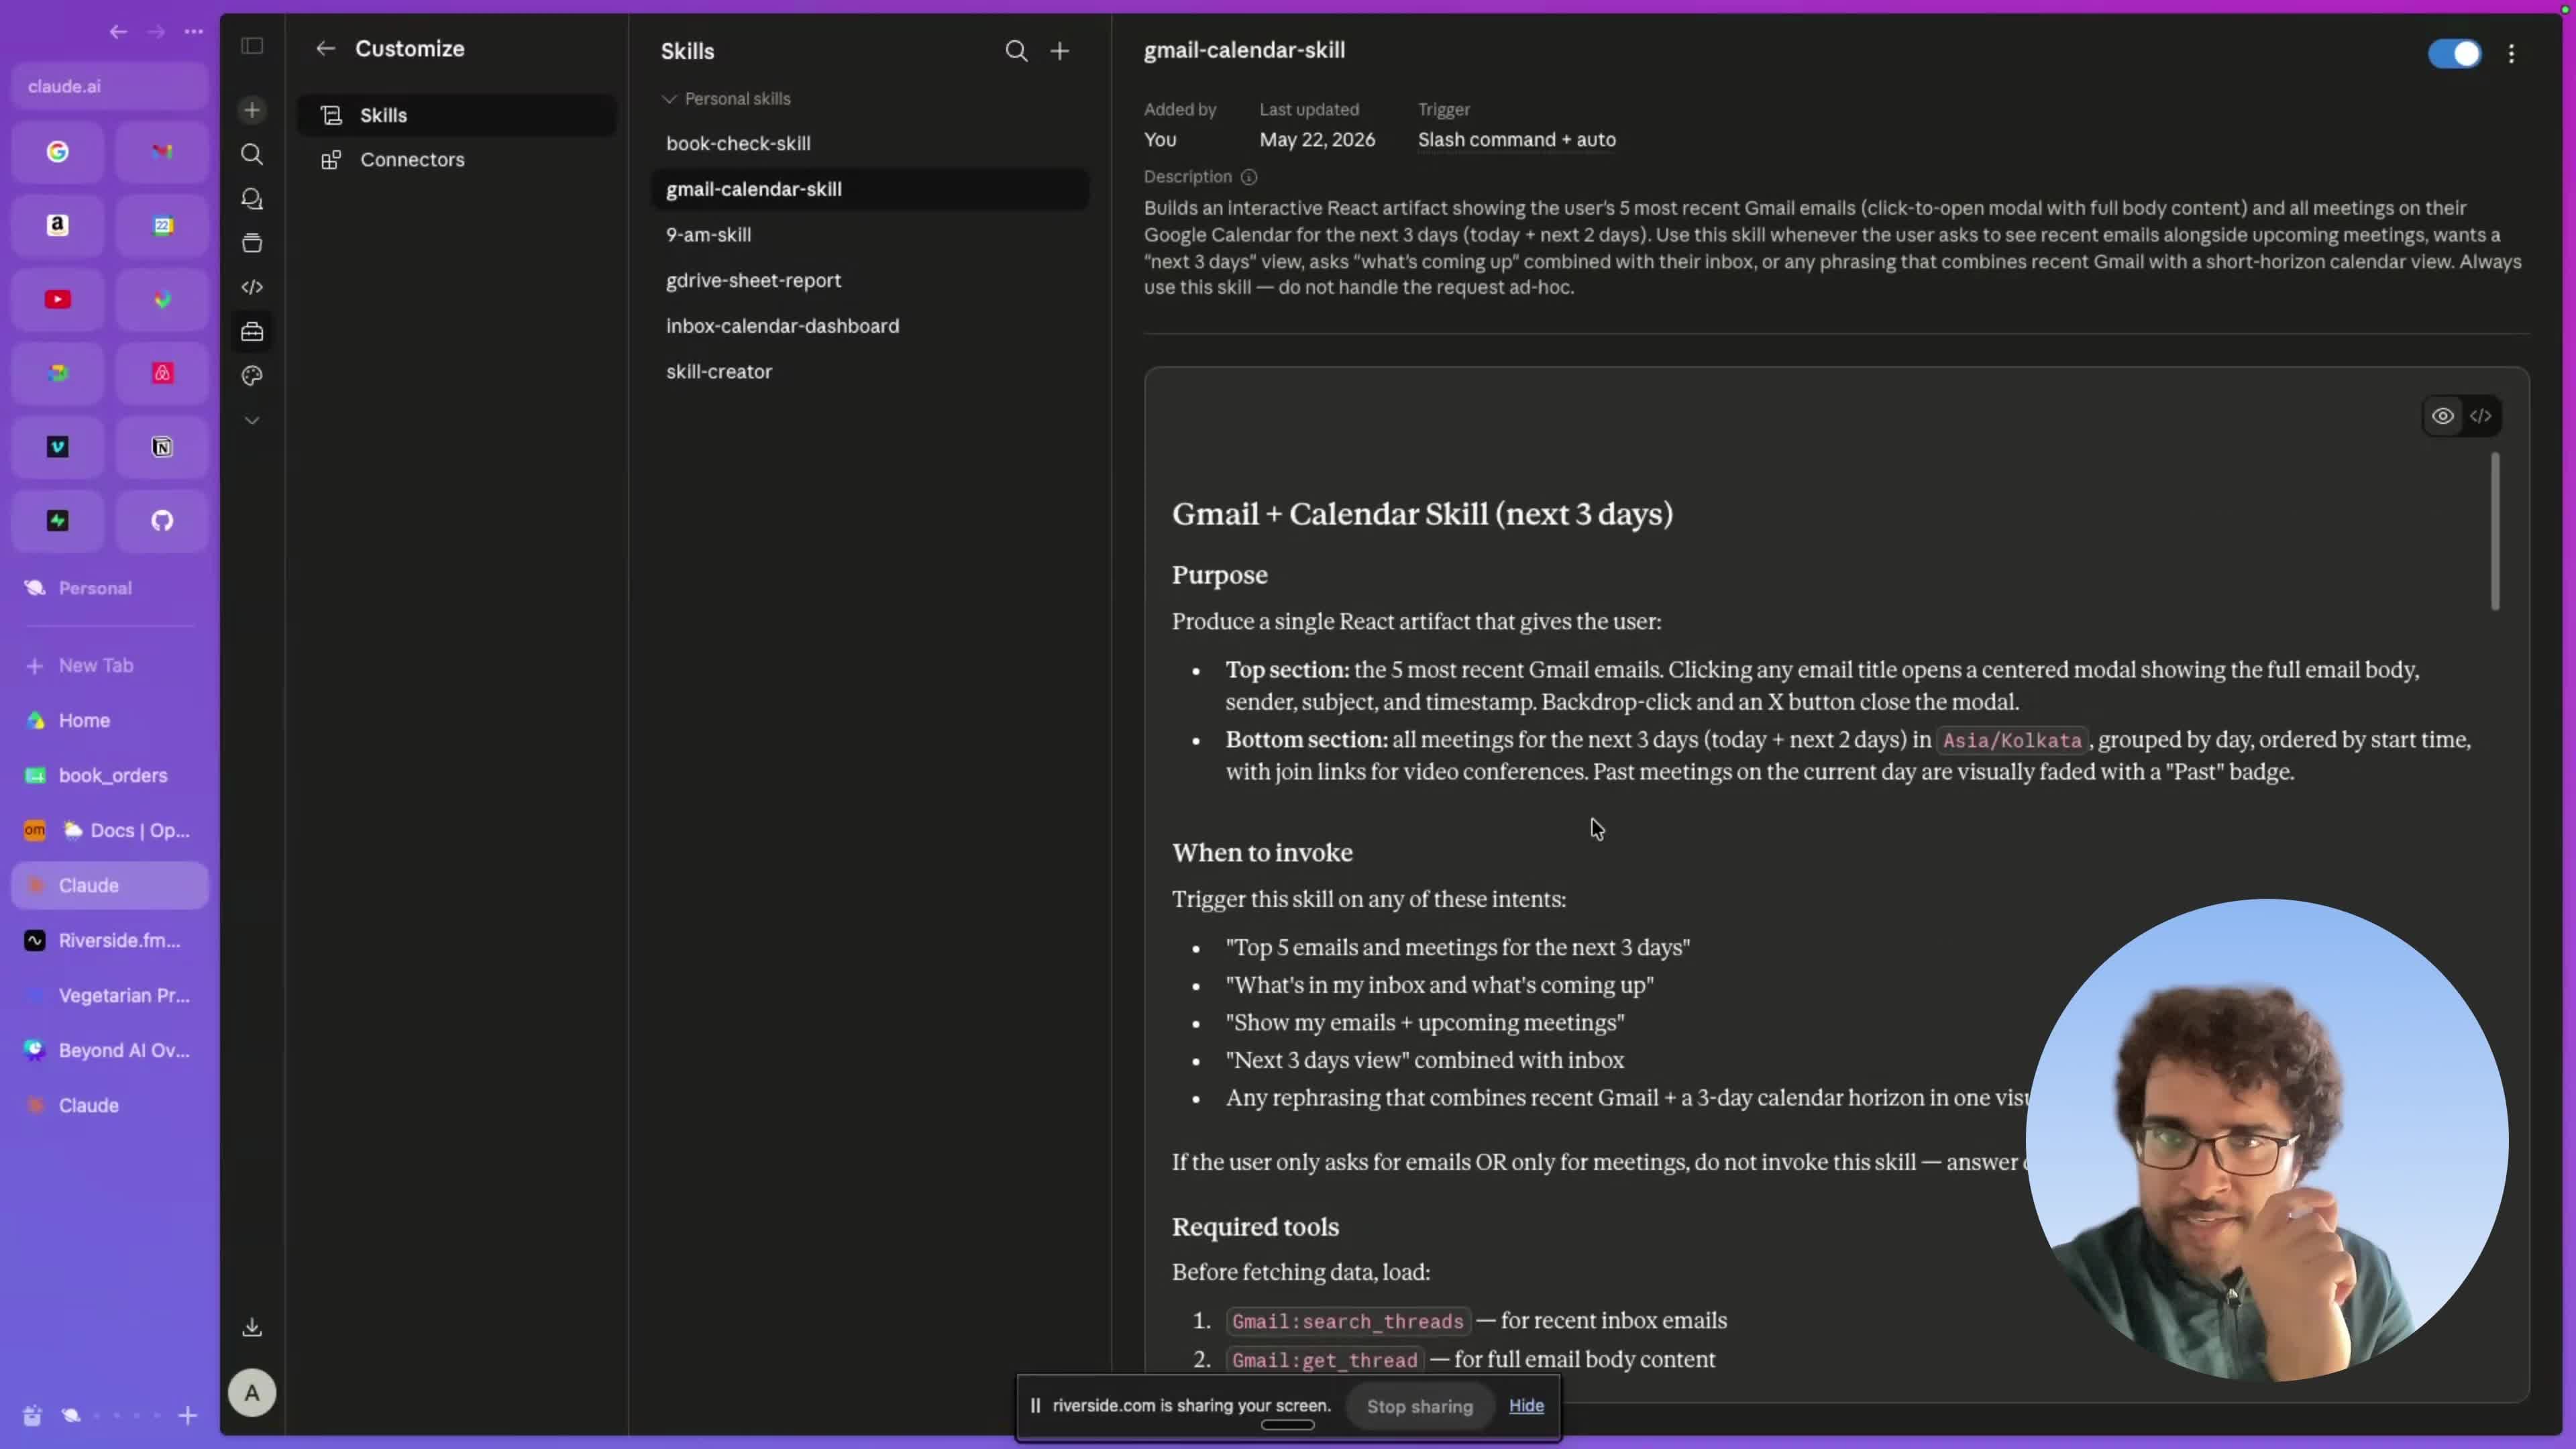
Task: Switch to the Vegetarian Pr... tab
Action: pos(110,995)
